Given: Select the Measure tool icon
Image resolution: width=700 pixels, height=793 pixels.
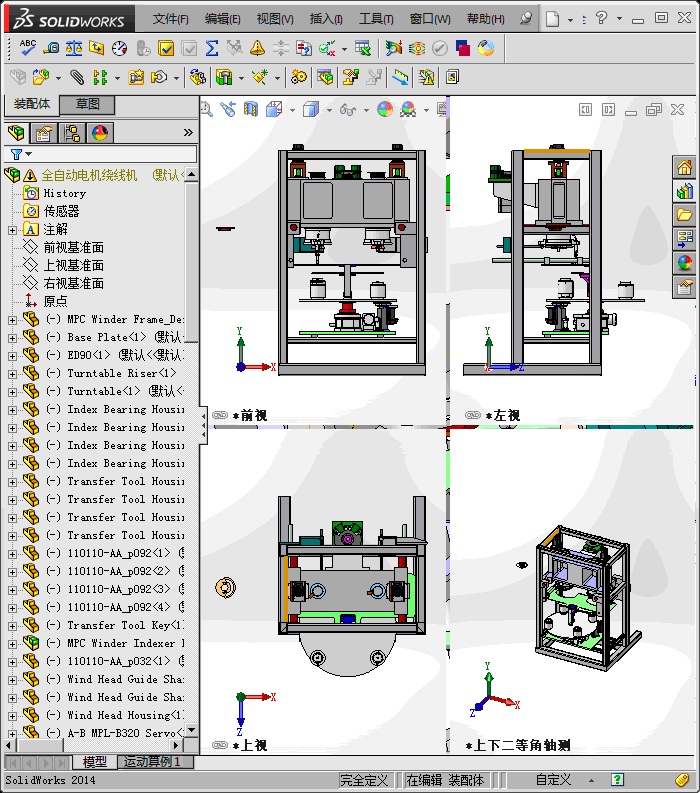Looking at the screenshot, I should click(51, 49).
